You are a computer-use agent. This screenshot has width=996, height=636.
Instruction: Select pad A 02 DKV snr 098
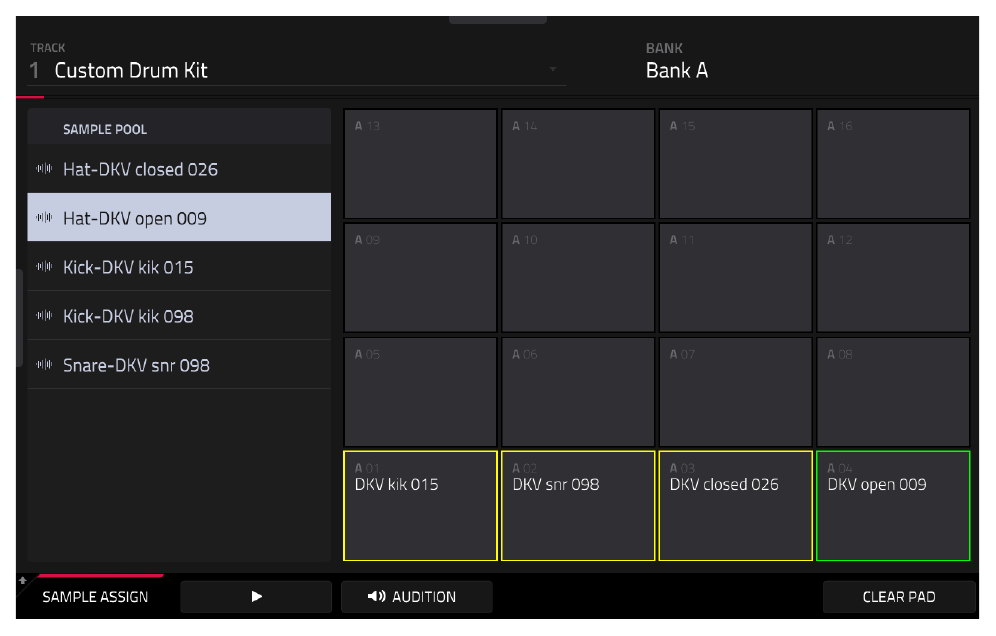[577, 506]
